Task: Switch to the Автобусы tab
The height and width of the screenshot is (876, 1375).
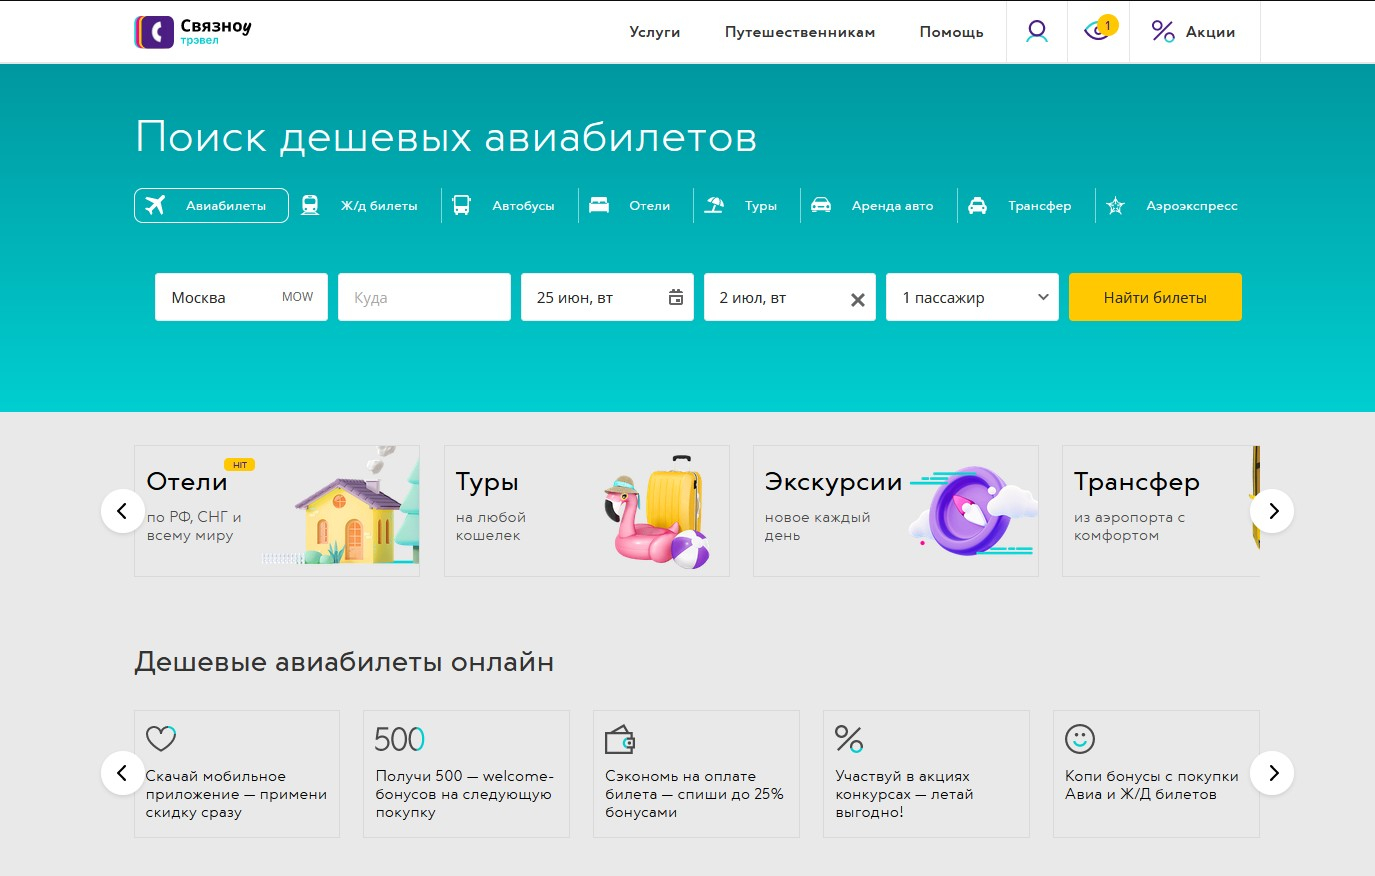Action: pos(461,206)
